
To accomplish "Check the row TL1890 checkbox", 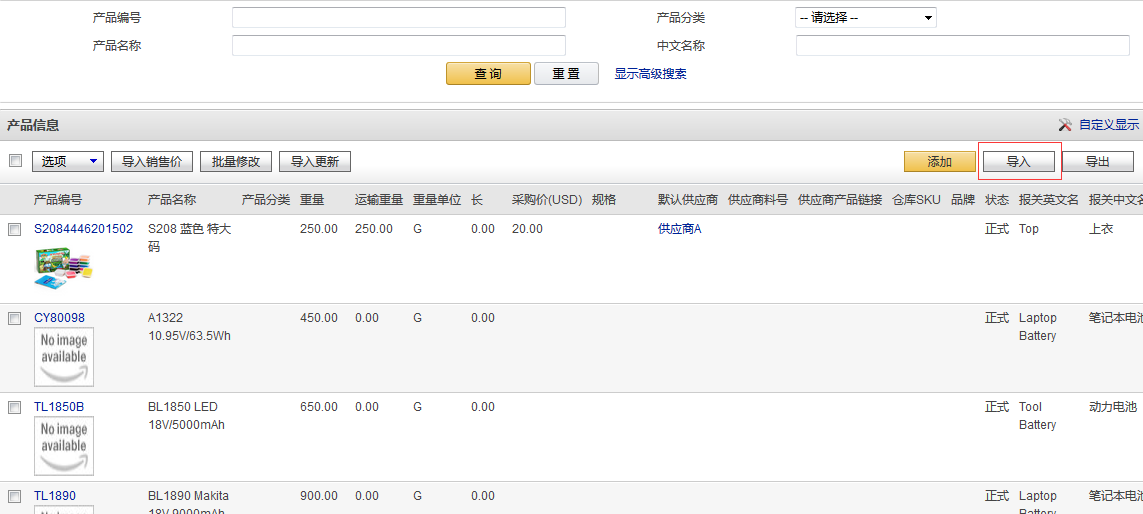I will [14, 497].
